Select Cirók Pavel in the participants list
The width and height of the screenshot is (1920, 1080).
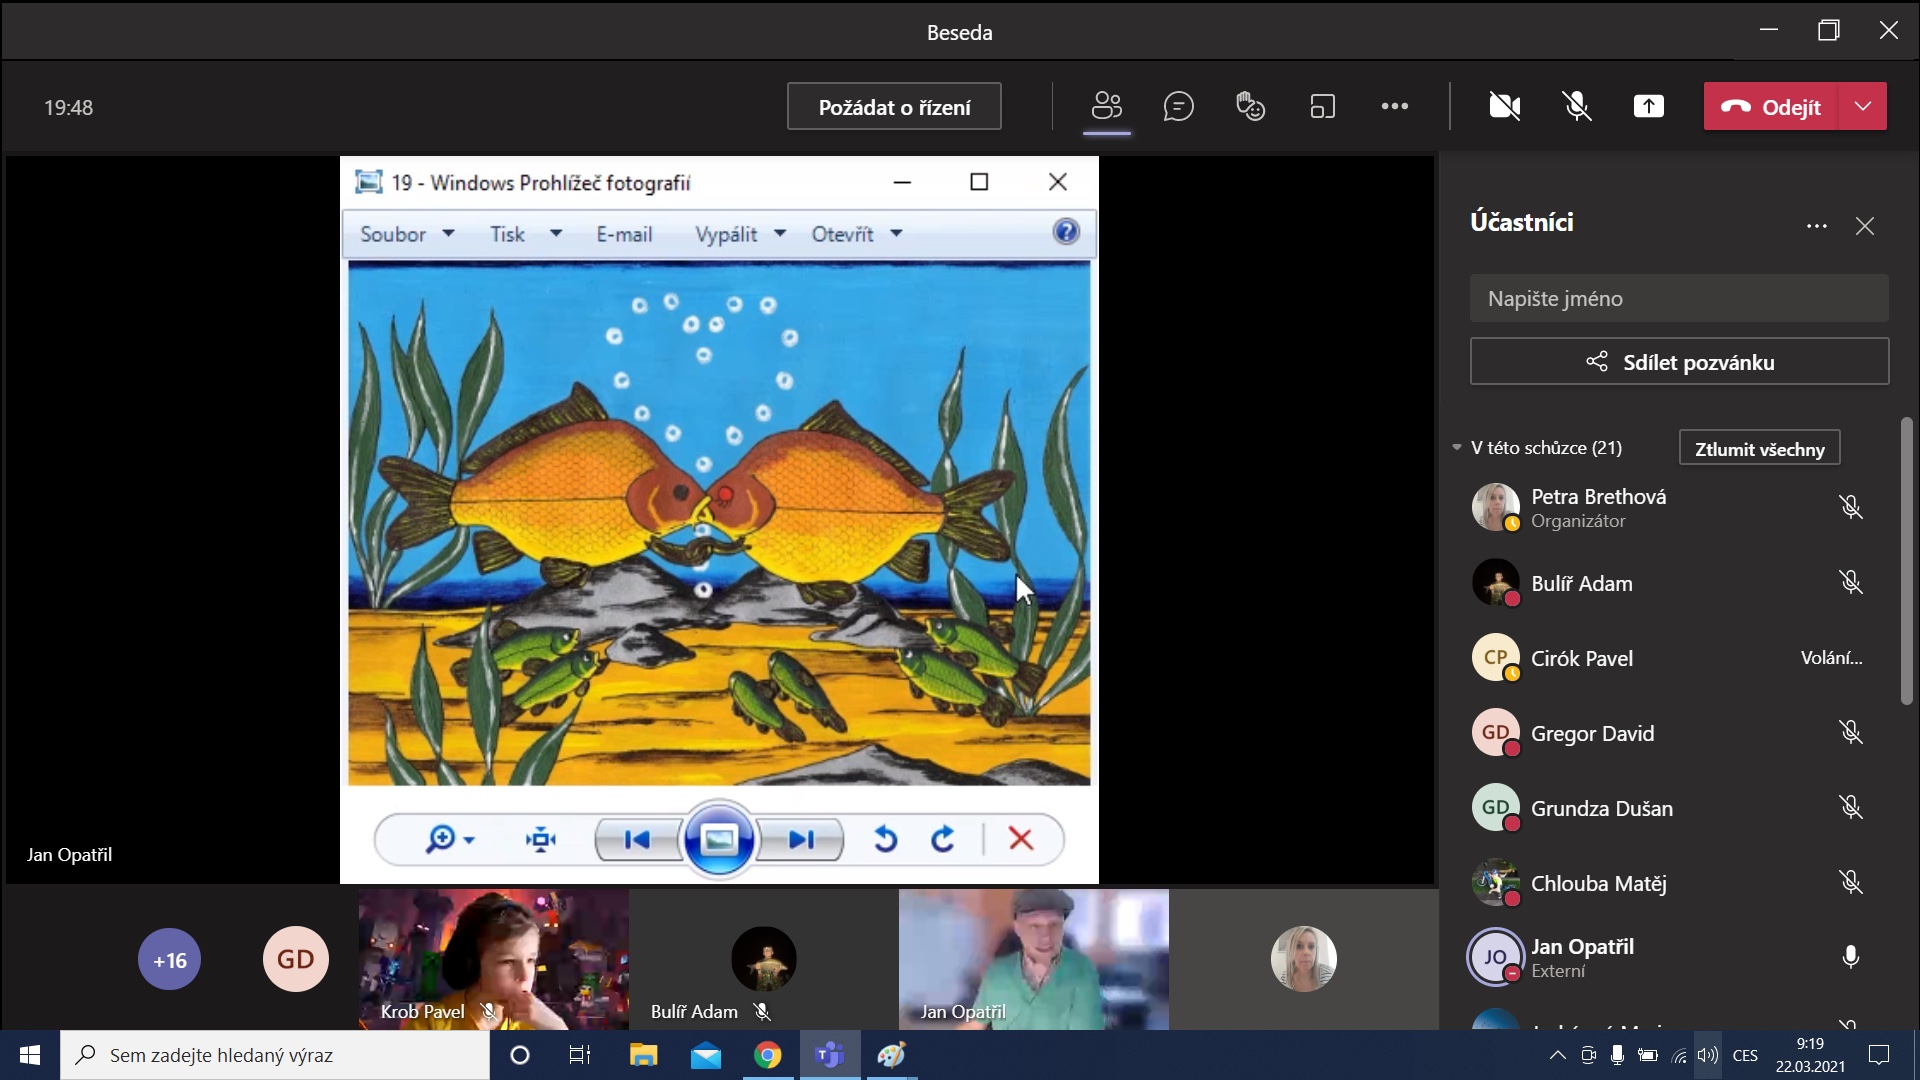point(1581,658)
